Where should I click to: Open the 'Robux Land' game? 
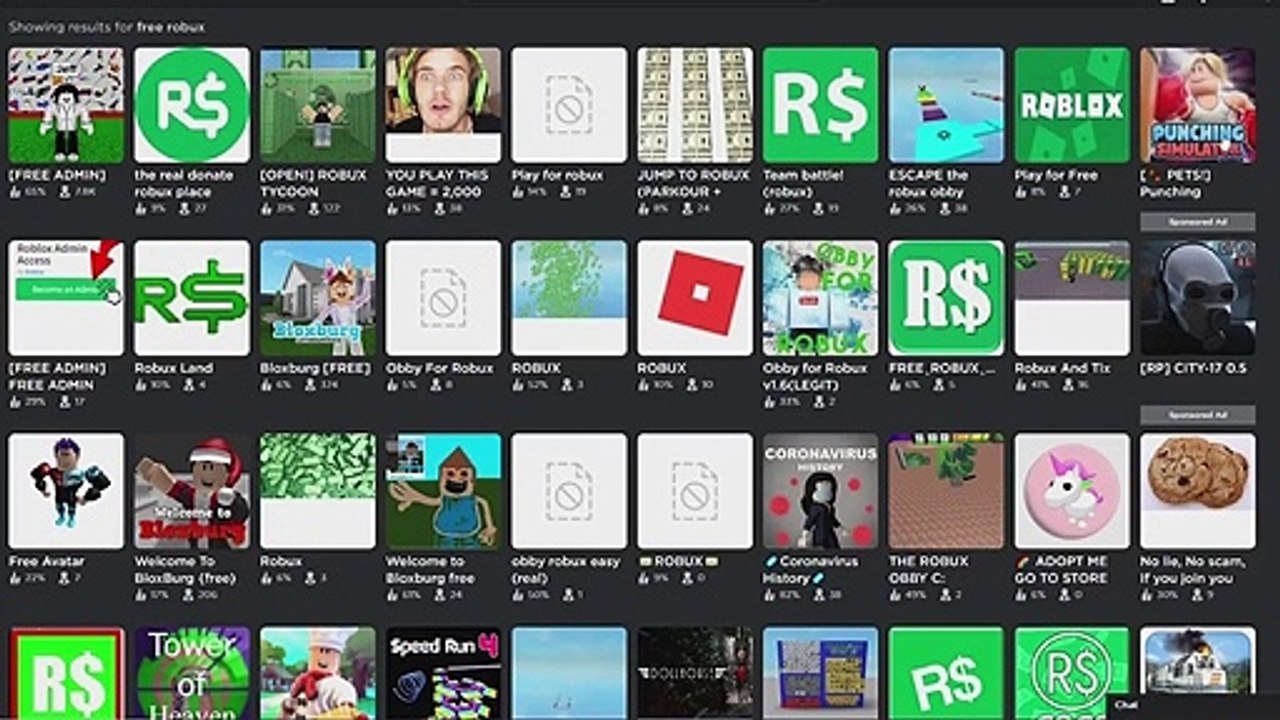click(x=192, y=298)
